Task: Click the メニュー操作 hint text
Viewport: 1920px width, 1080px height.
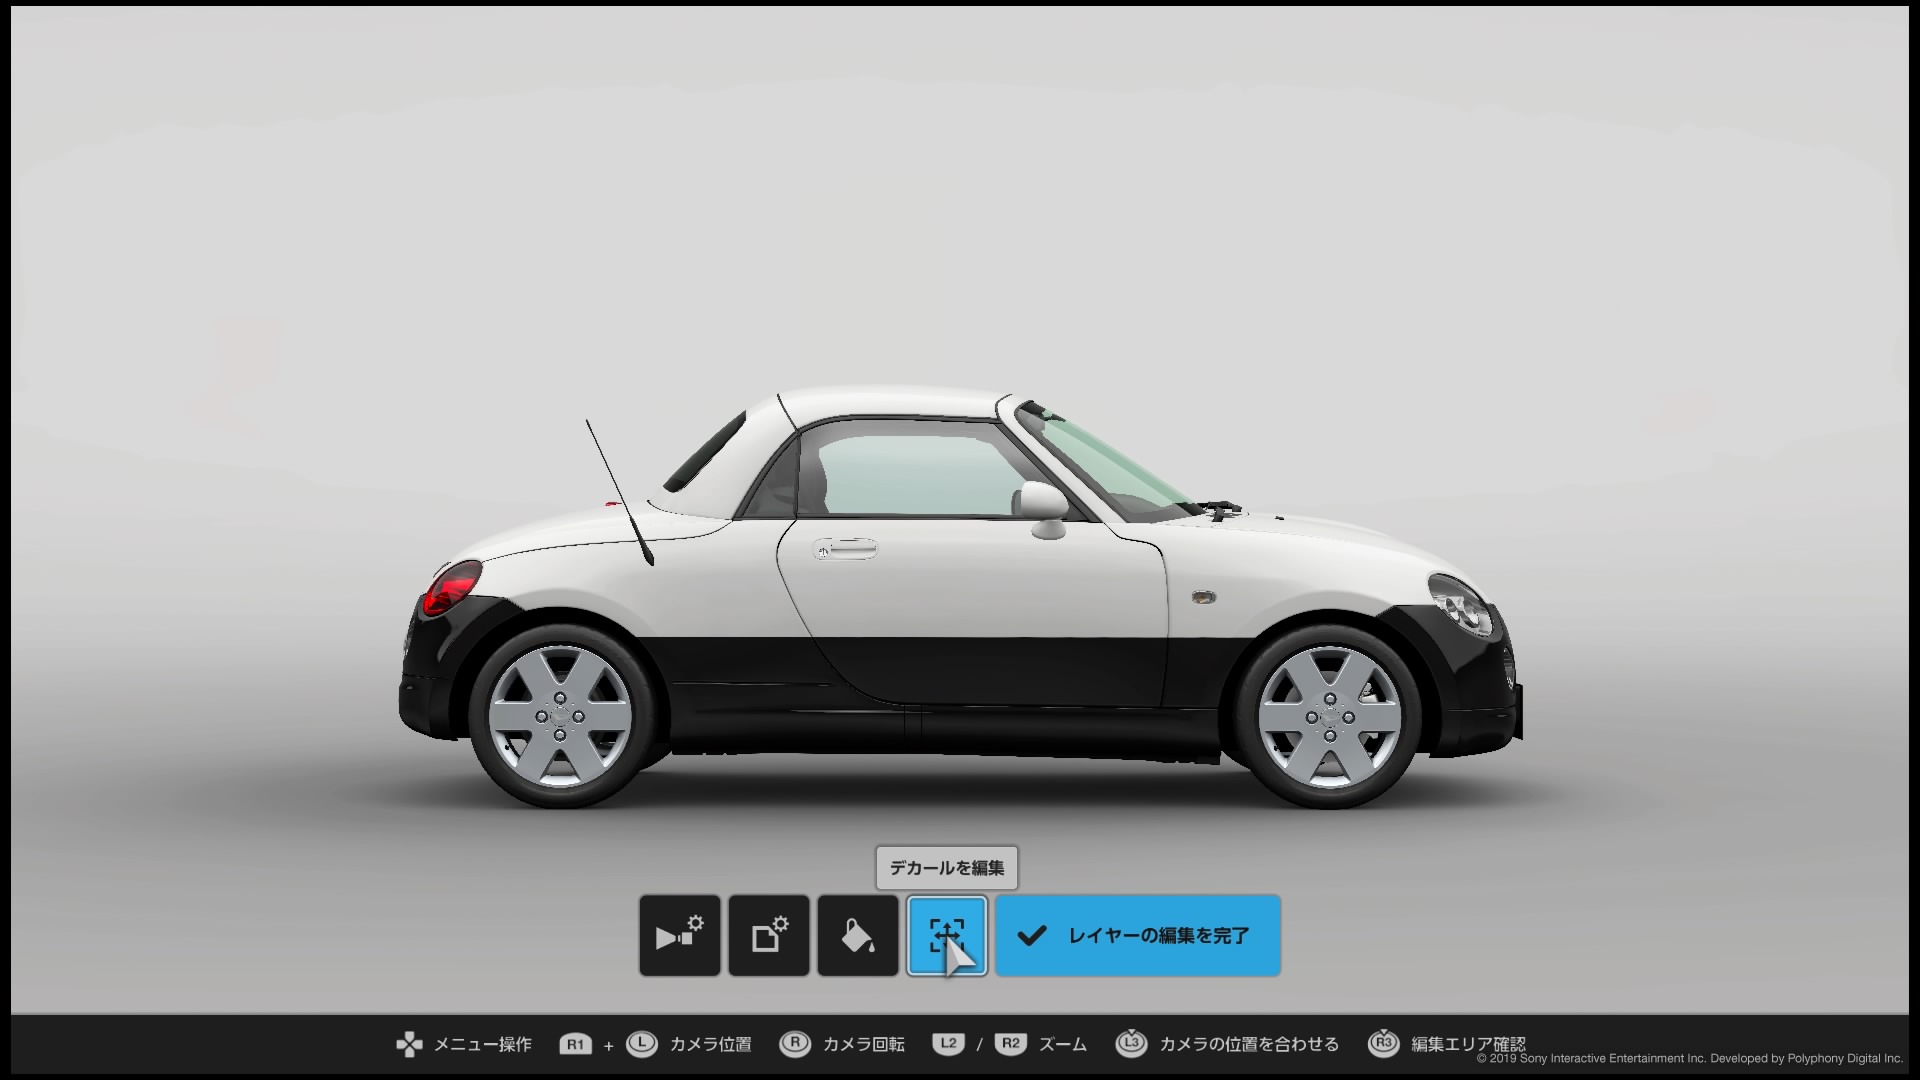Action: click(x=482, y=1044)
